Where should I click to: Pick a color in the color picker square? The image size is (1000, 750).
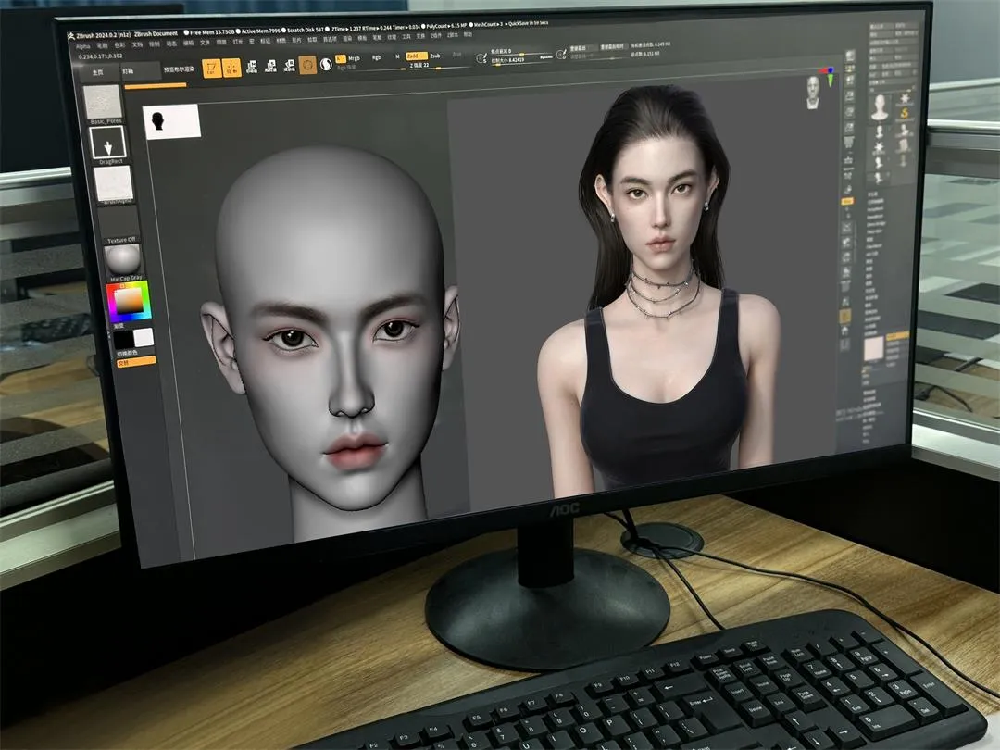pyautogui.click(x=128, y=300)
